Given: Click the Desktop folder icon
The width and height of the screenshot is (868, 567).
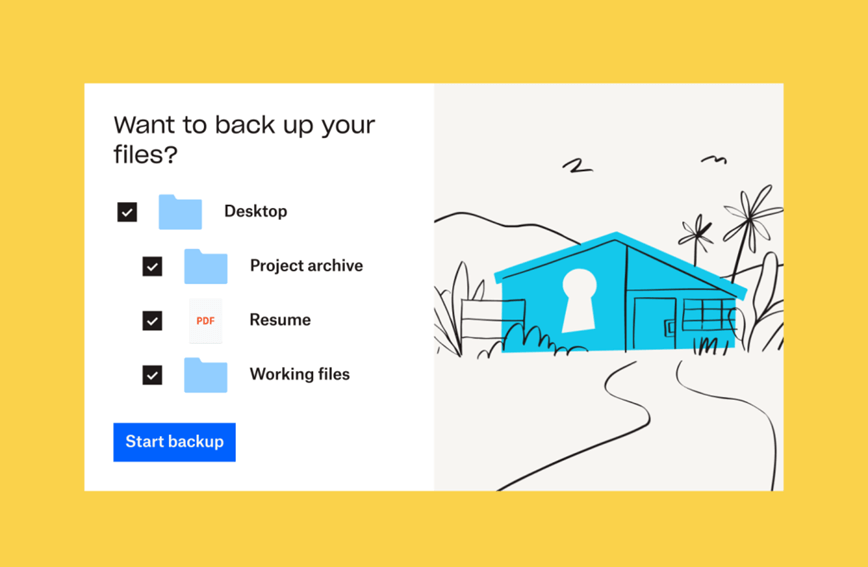Looking at the screenshot, I should [x=180, y=212].
